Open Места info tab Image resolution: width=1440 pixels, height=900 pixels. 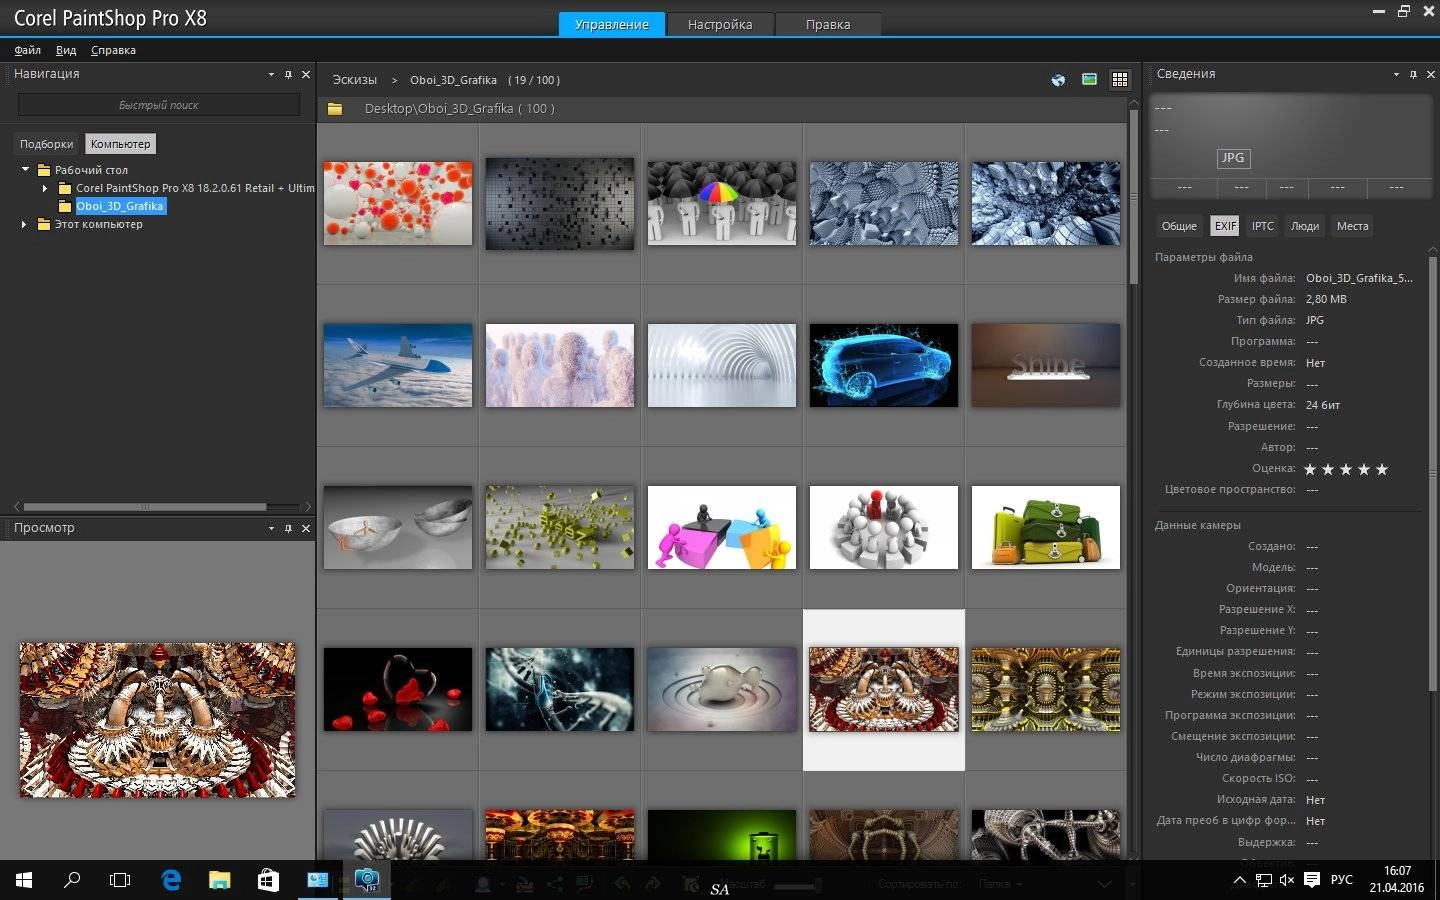tap(1353, 226)
